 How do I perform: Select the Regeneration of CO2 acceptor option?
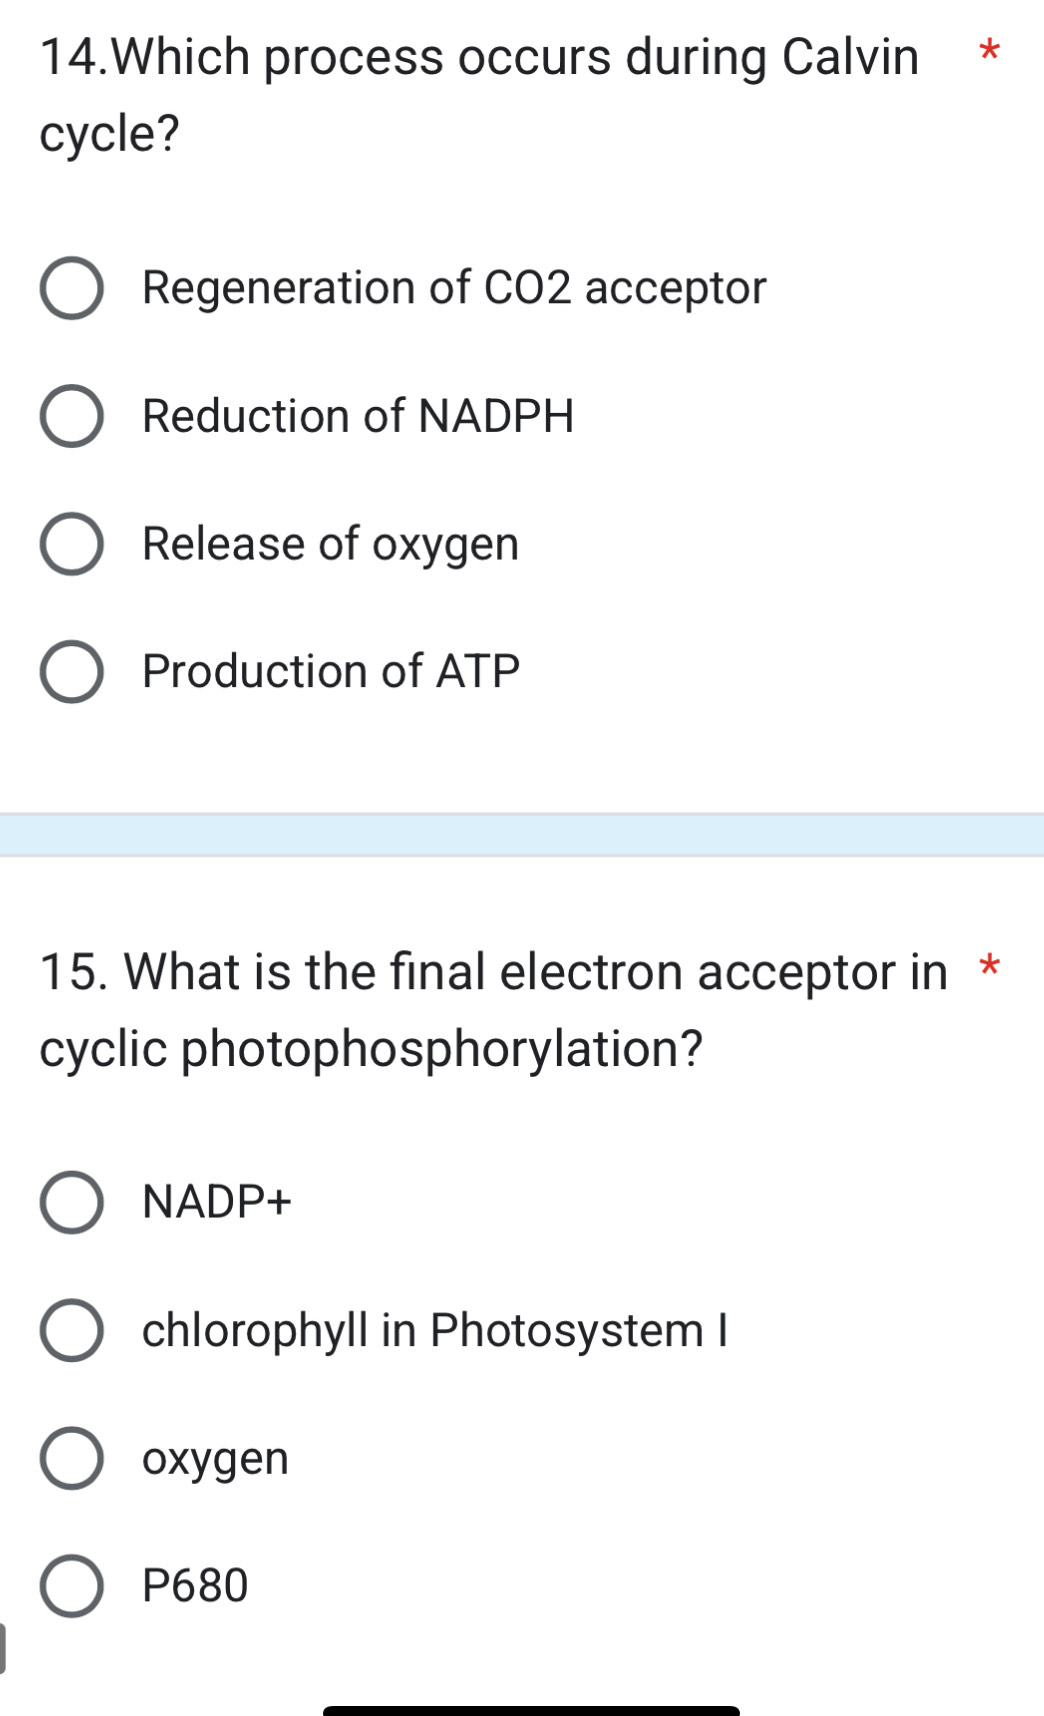coord(72,287)
